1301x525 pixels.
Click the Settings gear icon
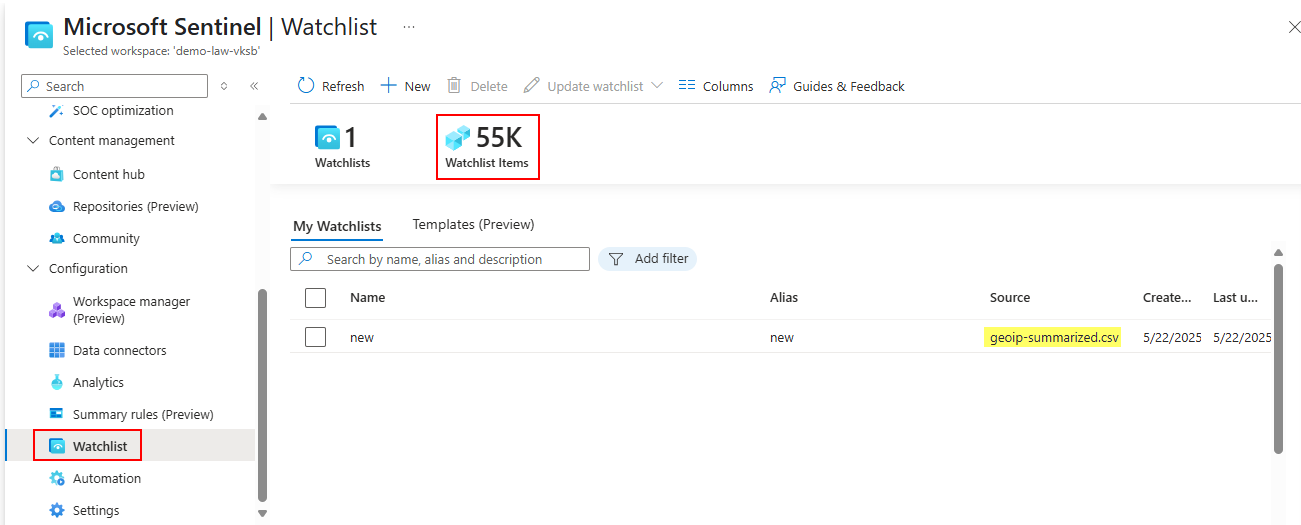click(x=57, y=510)
